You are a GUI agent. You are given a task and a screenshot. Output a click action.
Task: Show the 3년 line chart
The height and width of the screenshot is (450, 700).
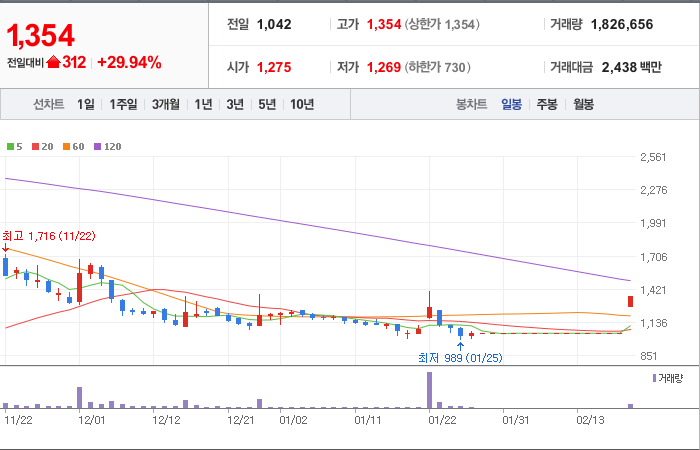(235, 104)
